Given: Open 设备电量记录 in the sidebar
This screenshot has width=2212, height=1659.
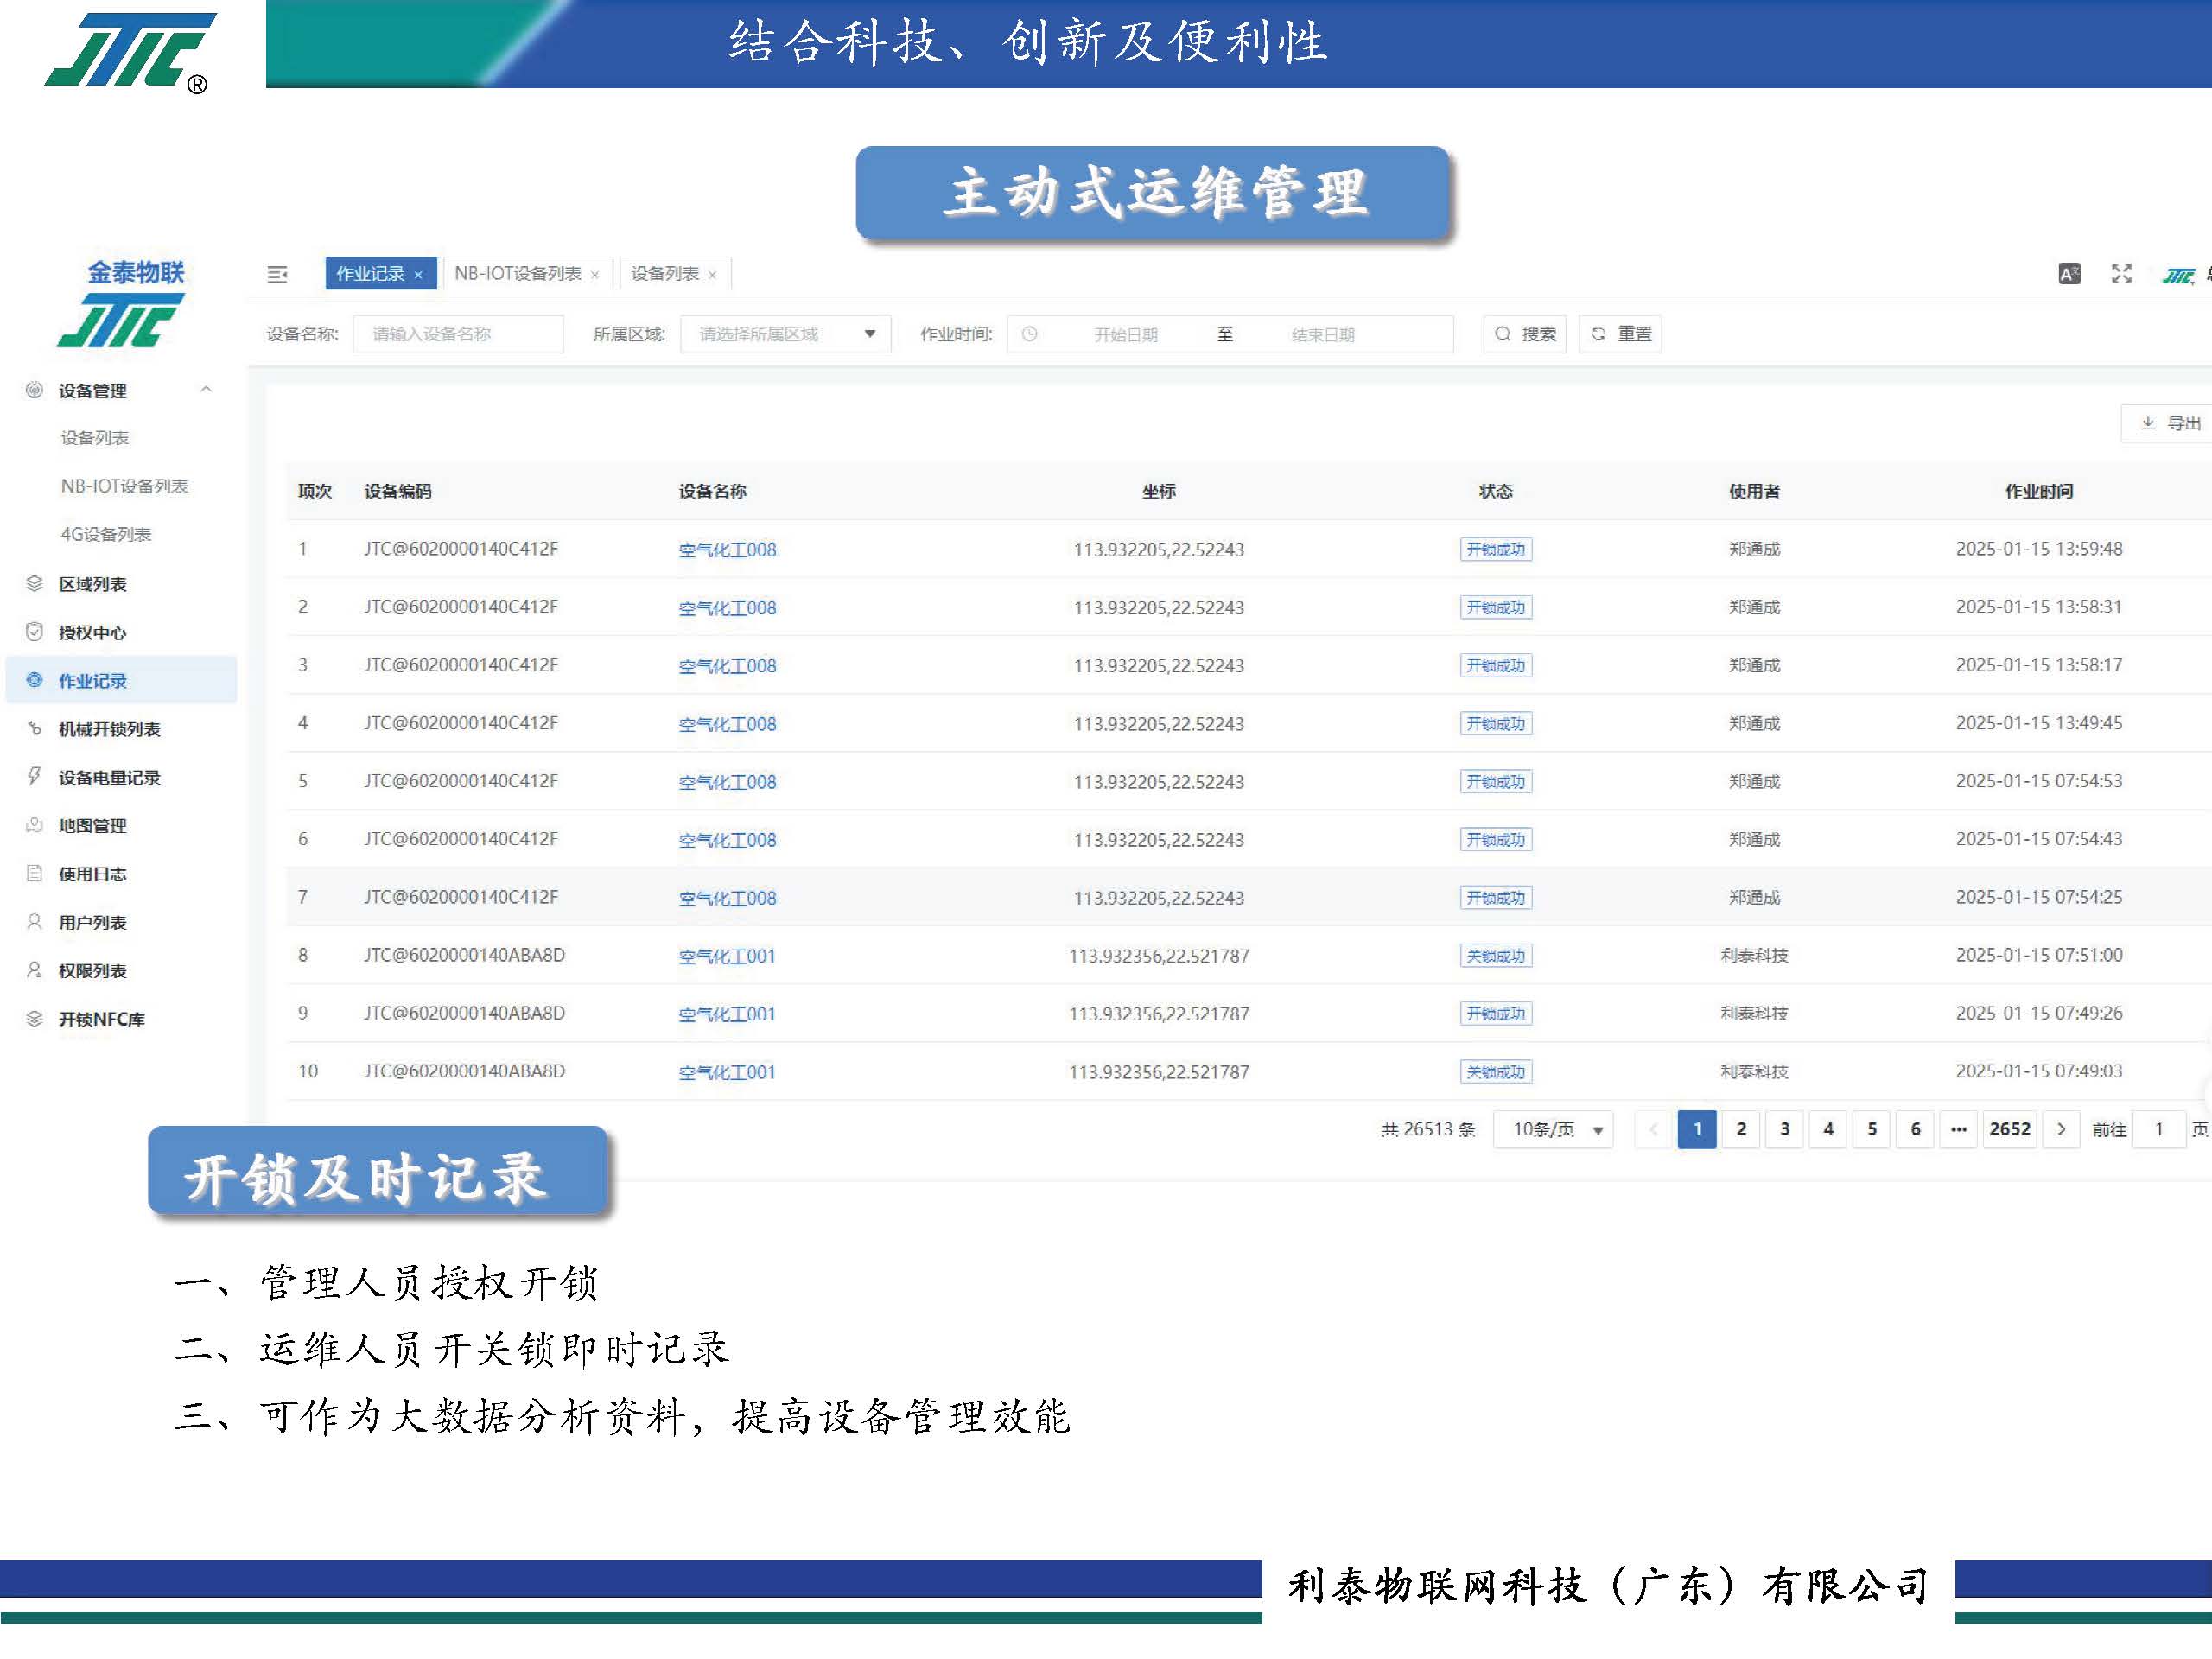Looking at the screenshot, I should [109, 777].
